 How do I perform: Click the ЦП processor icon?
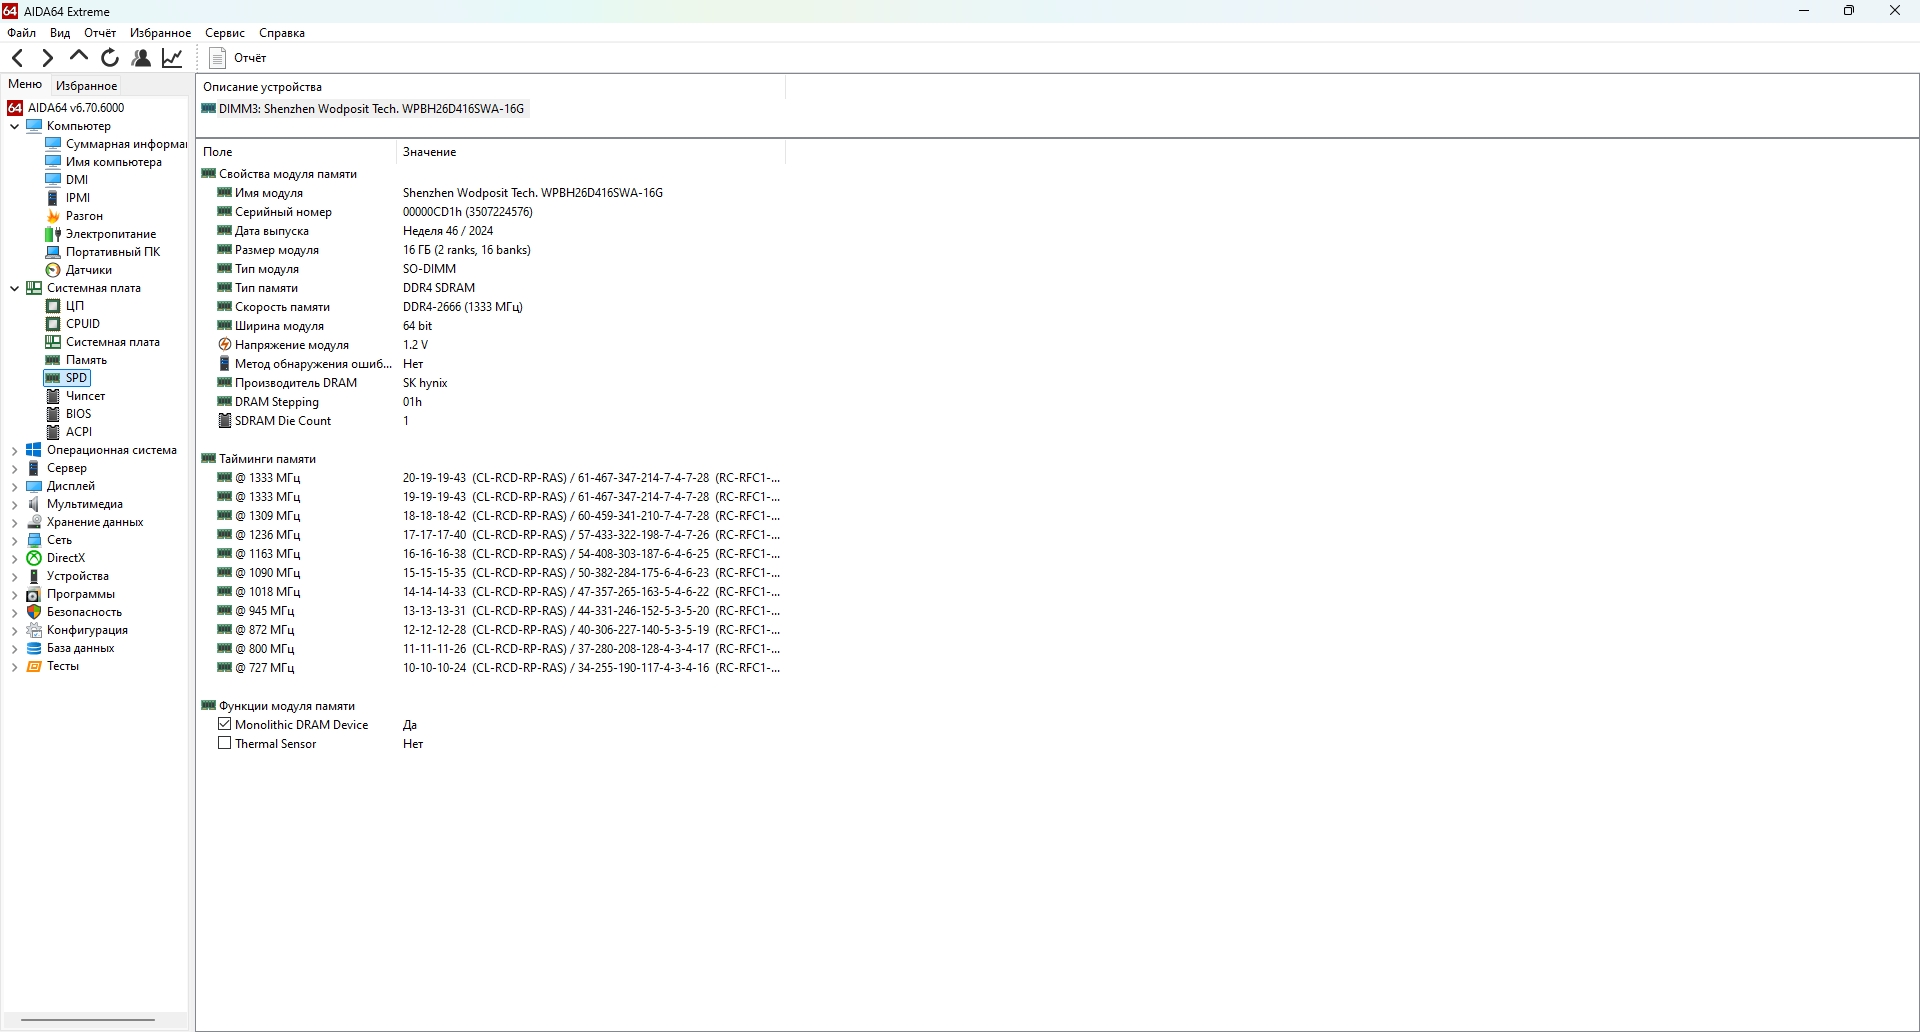(x=54, y=306)
